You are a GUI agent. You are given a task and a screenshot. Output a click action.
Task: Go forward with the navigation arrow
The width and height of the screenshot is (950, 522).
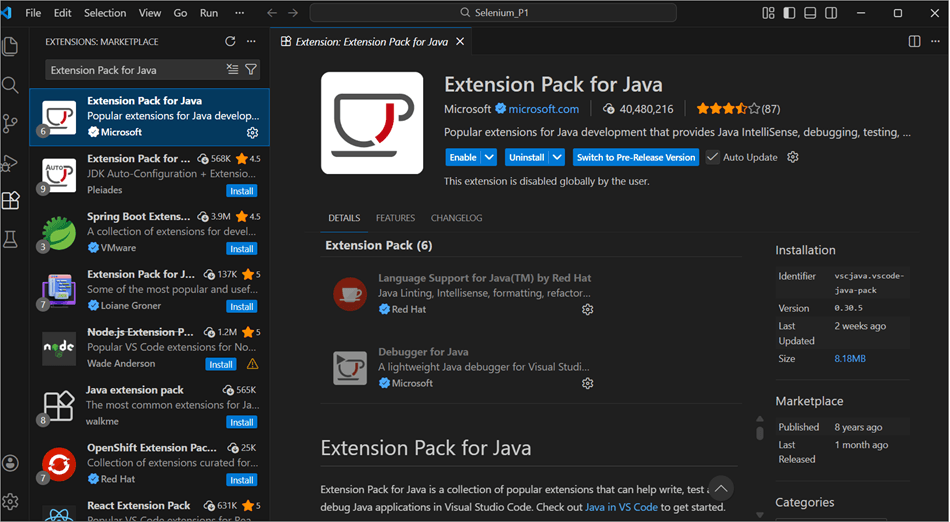[x=293, y=13]
